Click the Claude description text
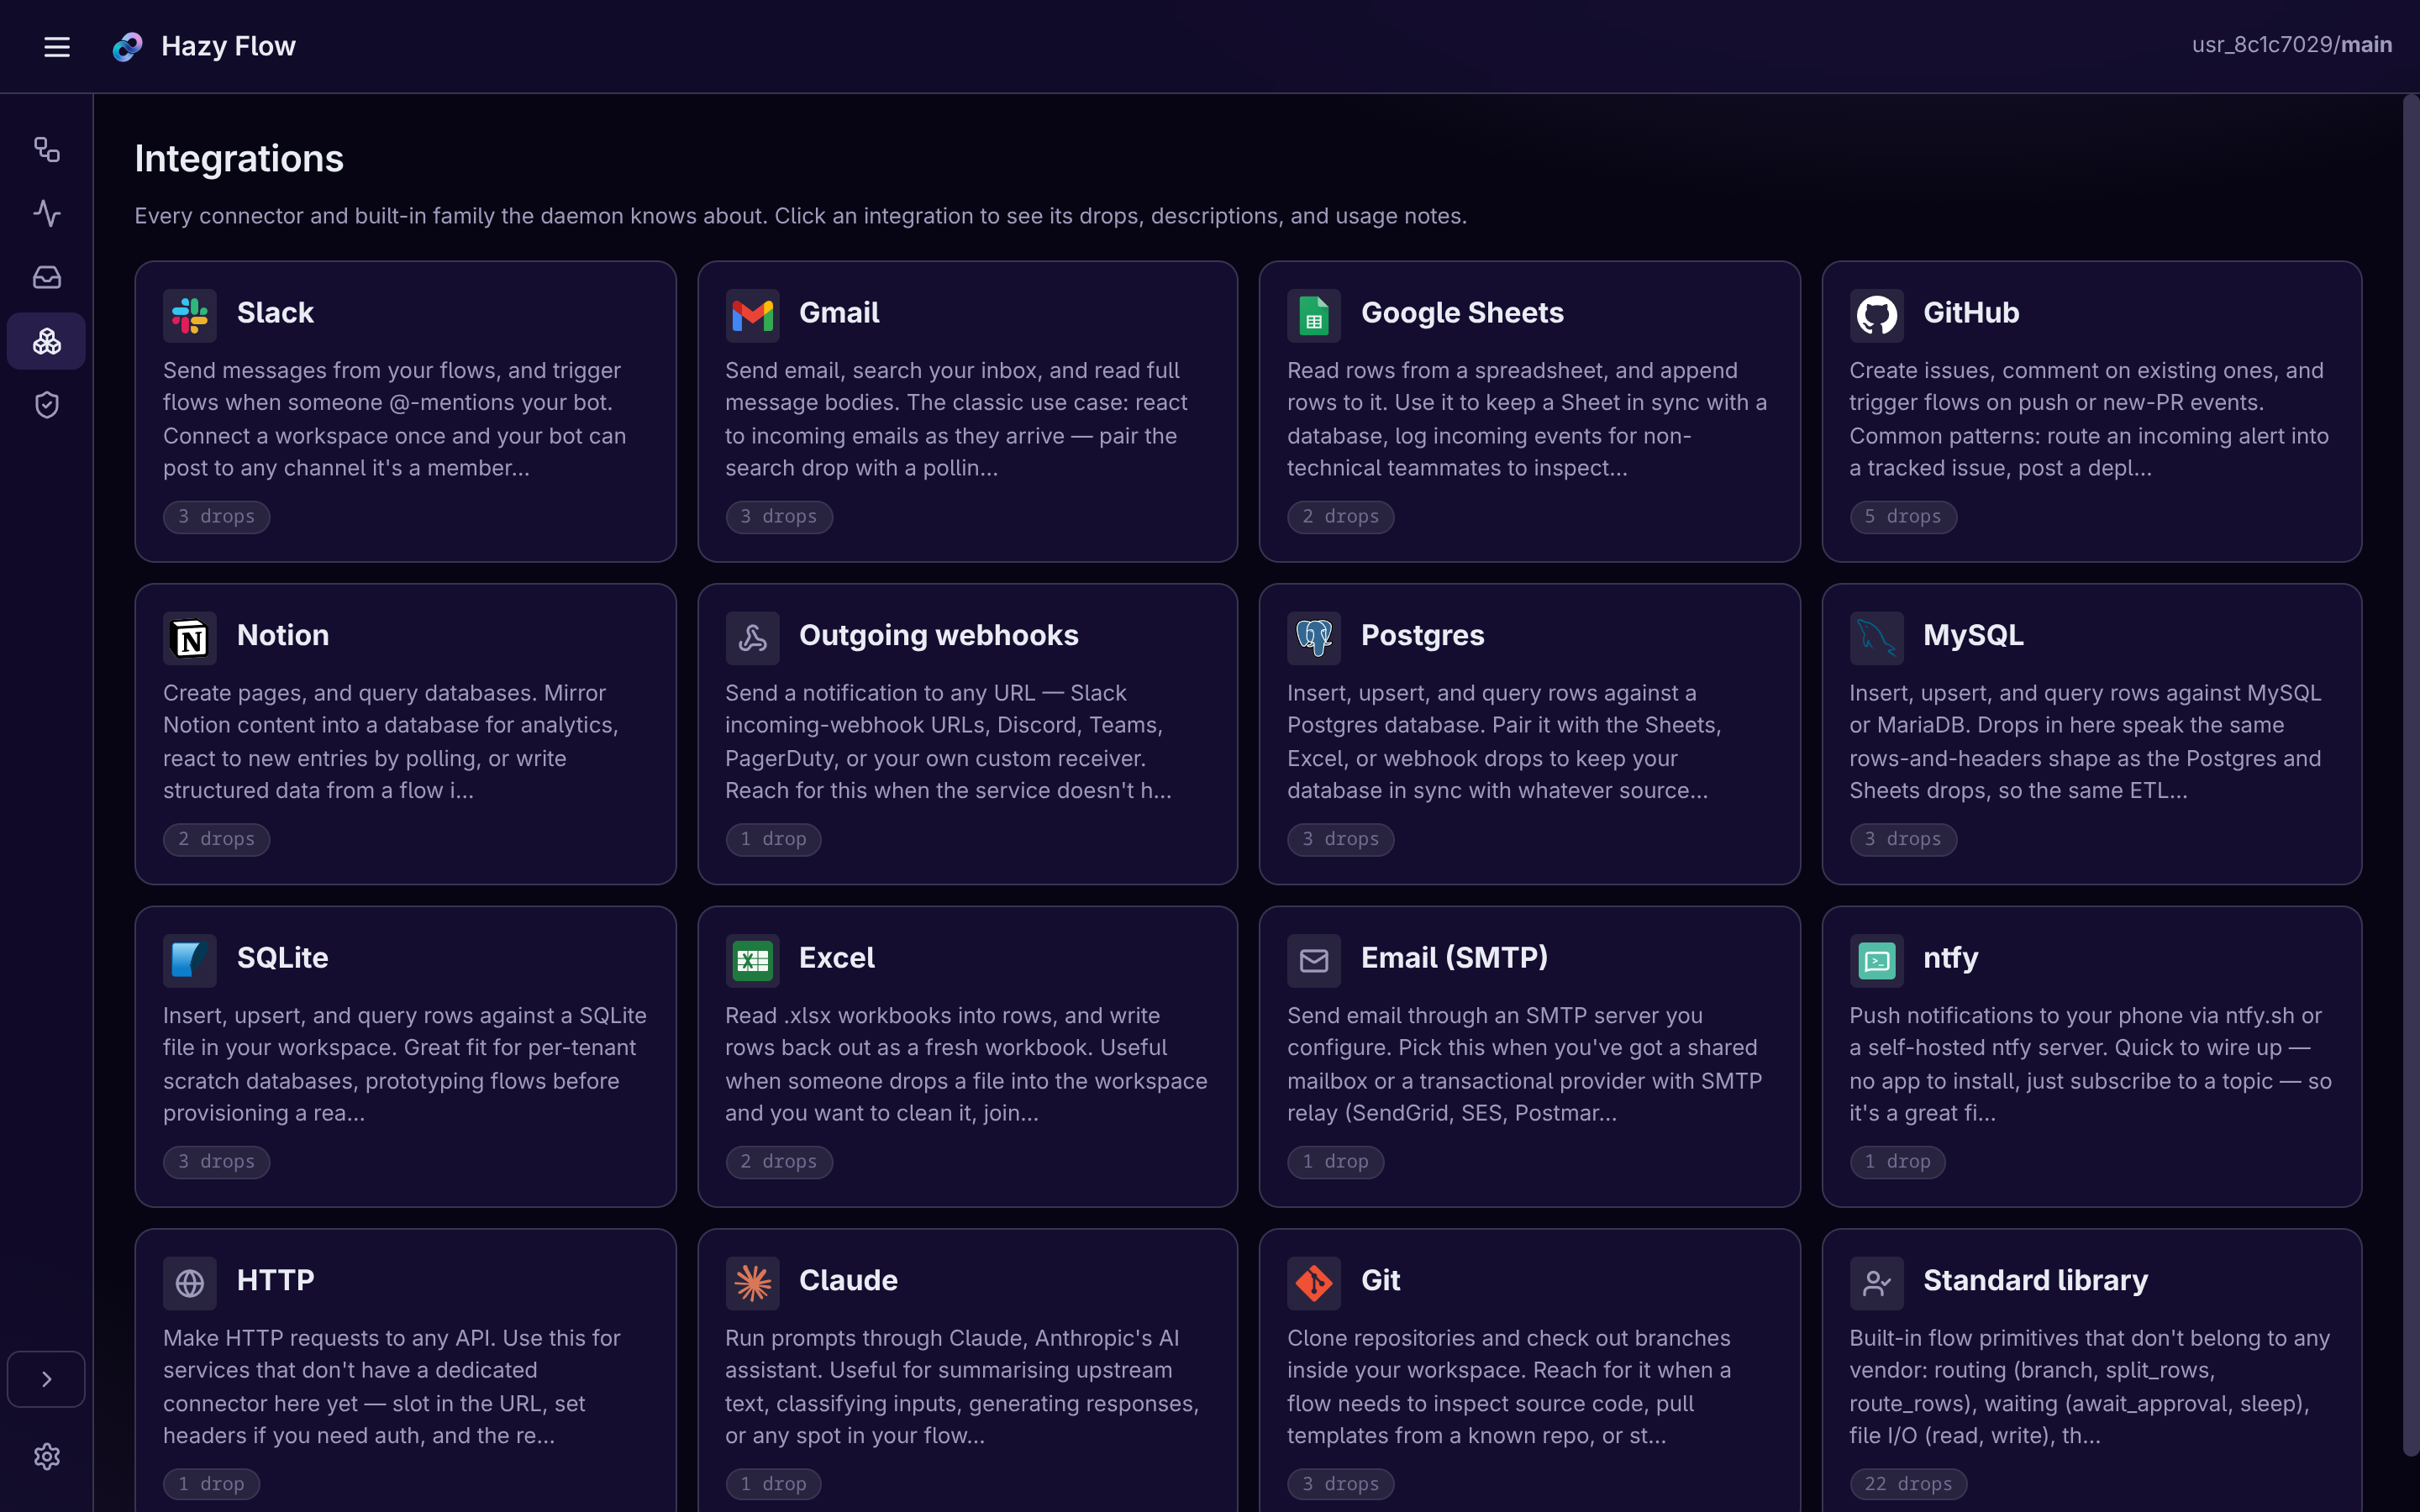 [x=961, y=1387]
